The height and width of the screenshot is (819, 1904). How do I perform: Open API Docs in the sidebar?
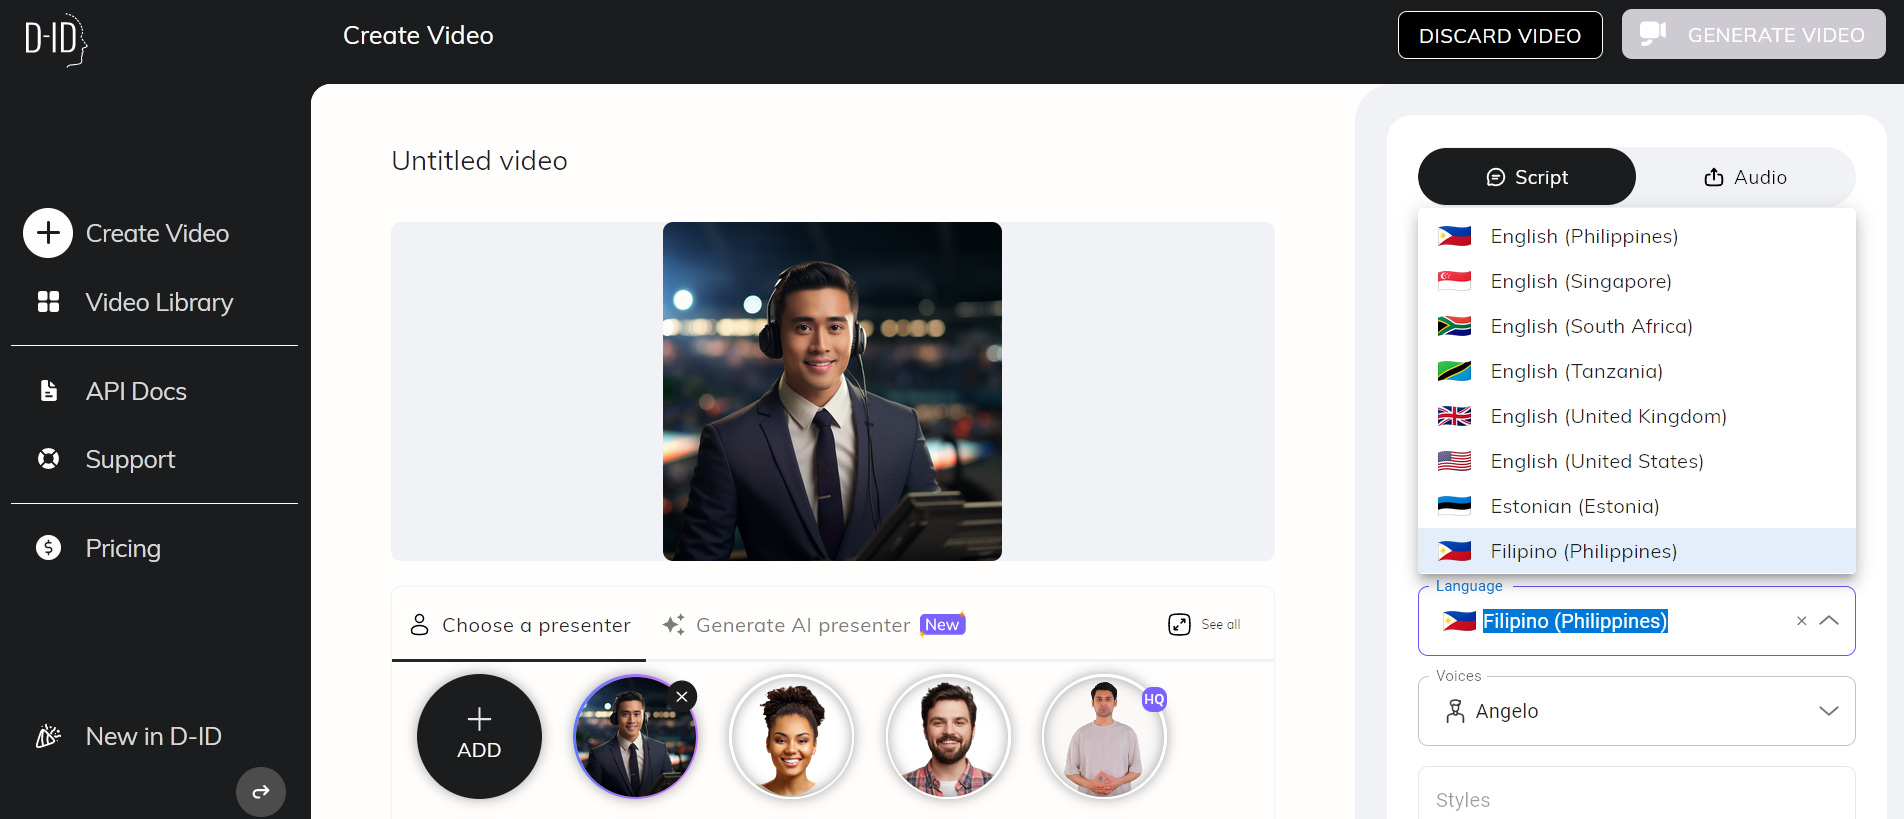coord(136,391)
